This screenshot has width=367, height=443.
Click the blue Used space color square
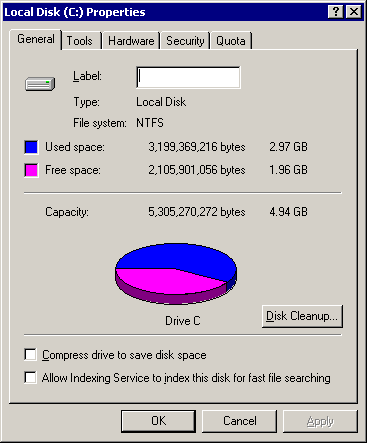pos(31,147)
